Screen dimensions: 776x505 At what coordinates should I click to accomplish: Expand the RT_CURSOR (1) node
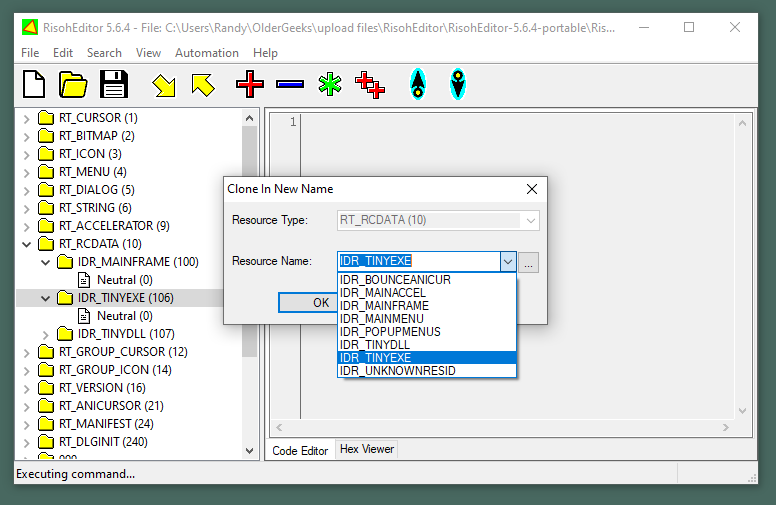(27, 118)
